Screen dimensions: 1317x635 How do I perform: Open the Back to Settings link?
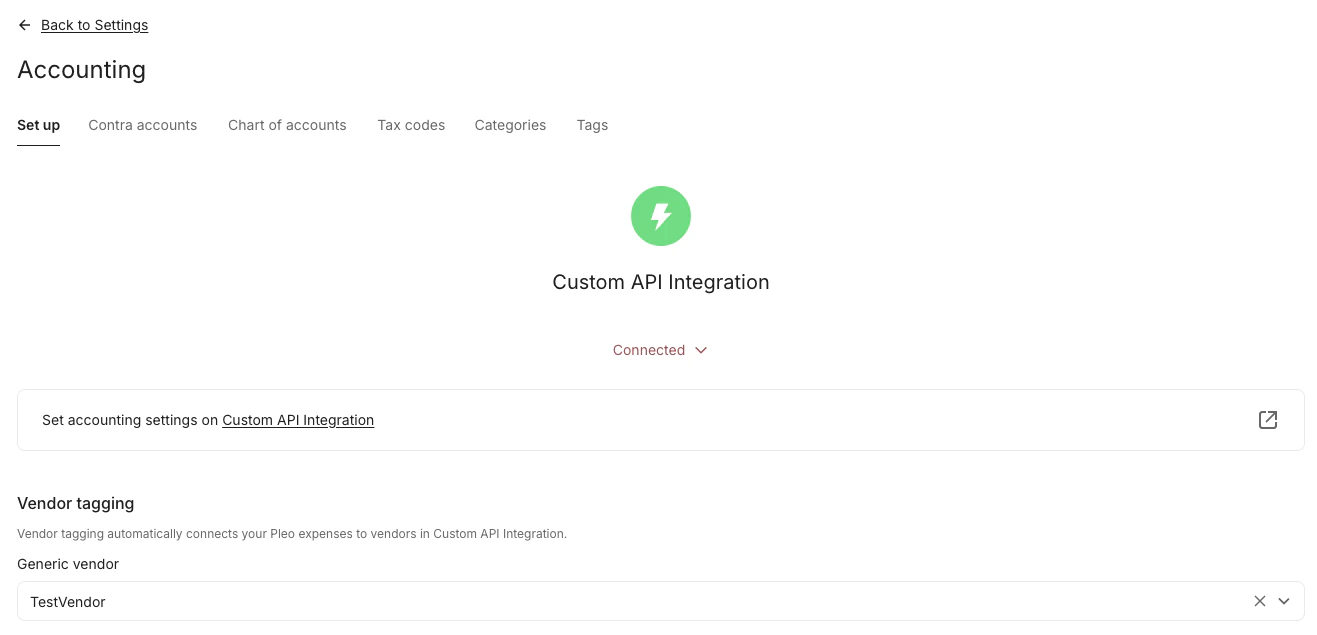[x=94, y=25]
